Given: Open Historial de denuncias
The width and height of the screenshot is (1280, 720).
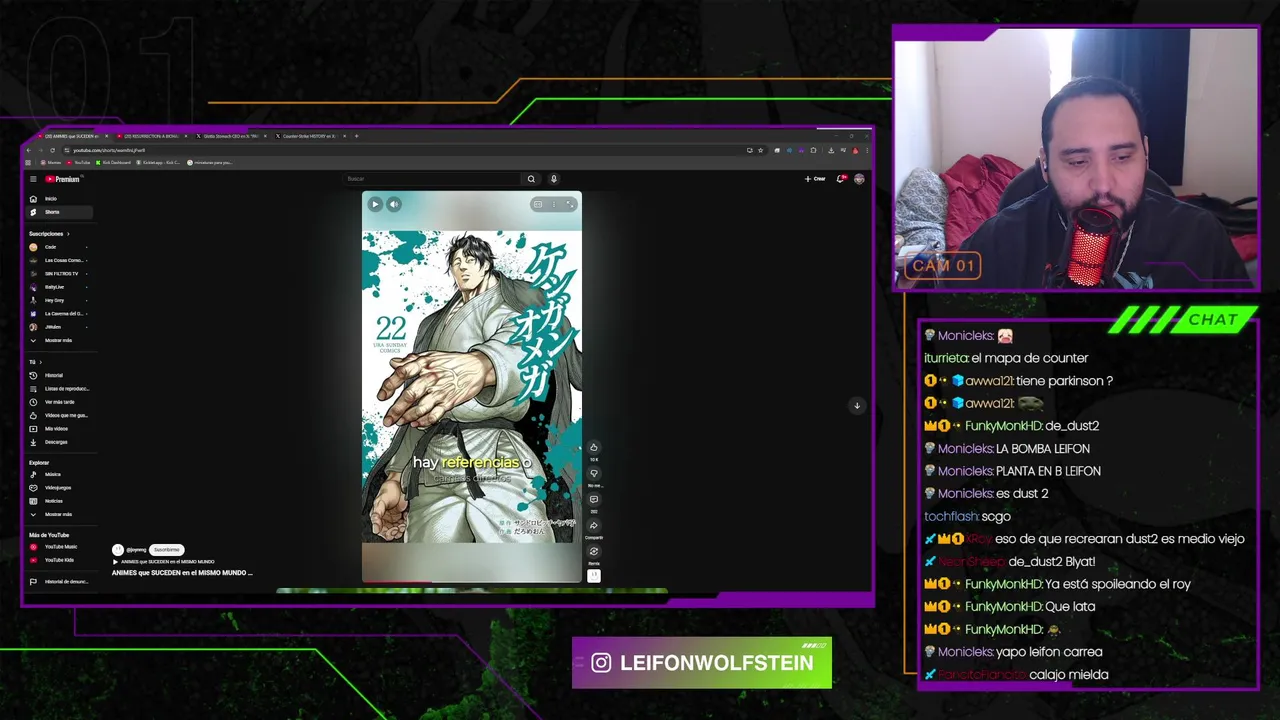Looking at the screenshot, I should pyautogui.click(x=59, y=581).
